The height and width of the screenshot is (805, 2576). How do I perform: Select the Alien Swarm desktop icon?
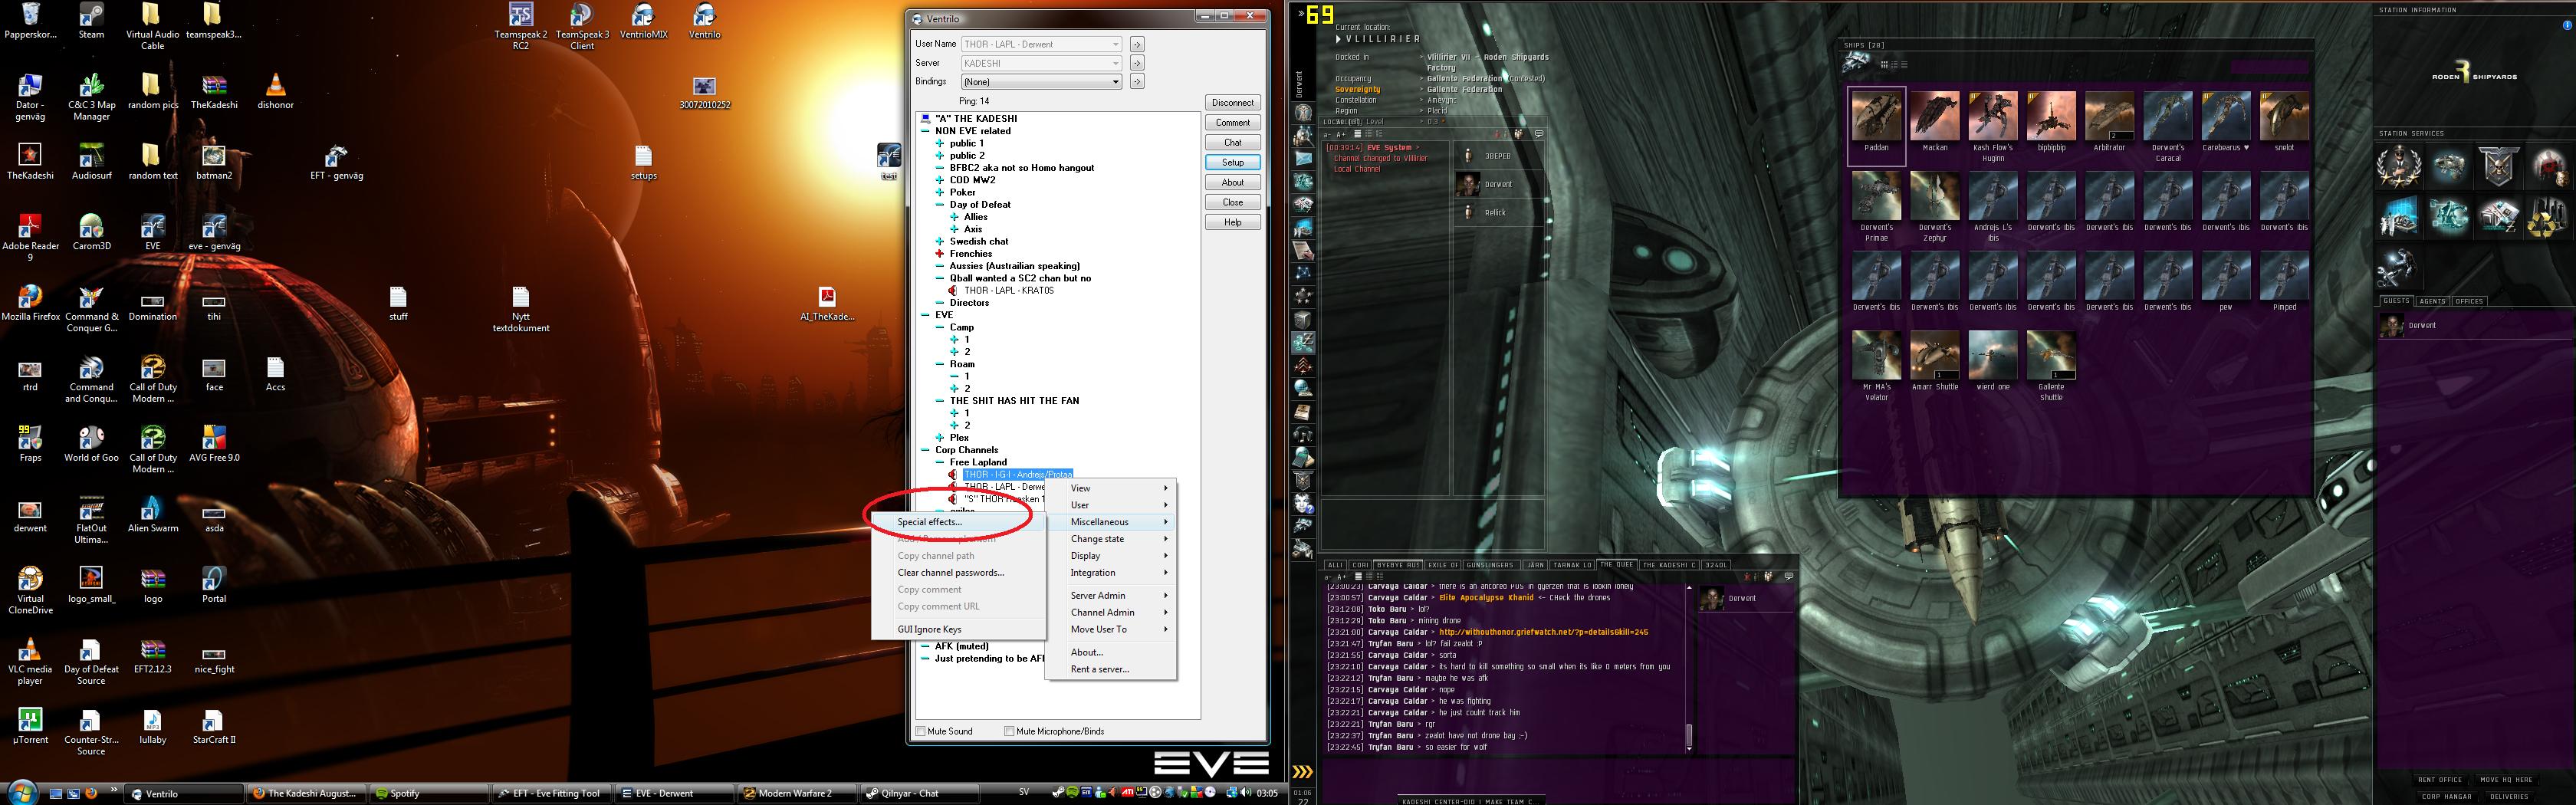pos(152,514)
